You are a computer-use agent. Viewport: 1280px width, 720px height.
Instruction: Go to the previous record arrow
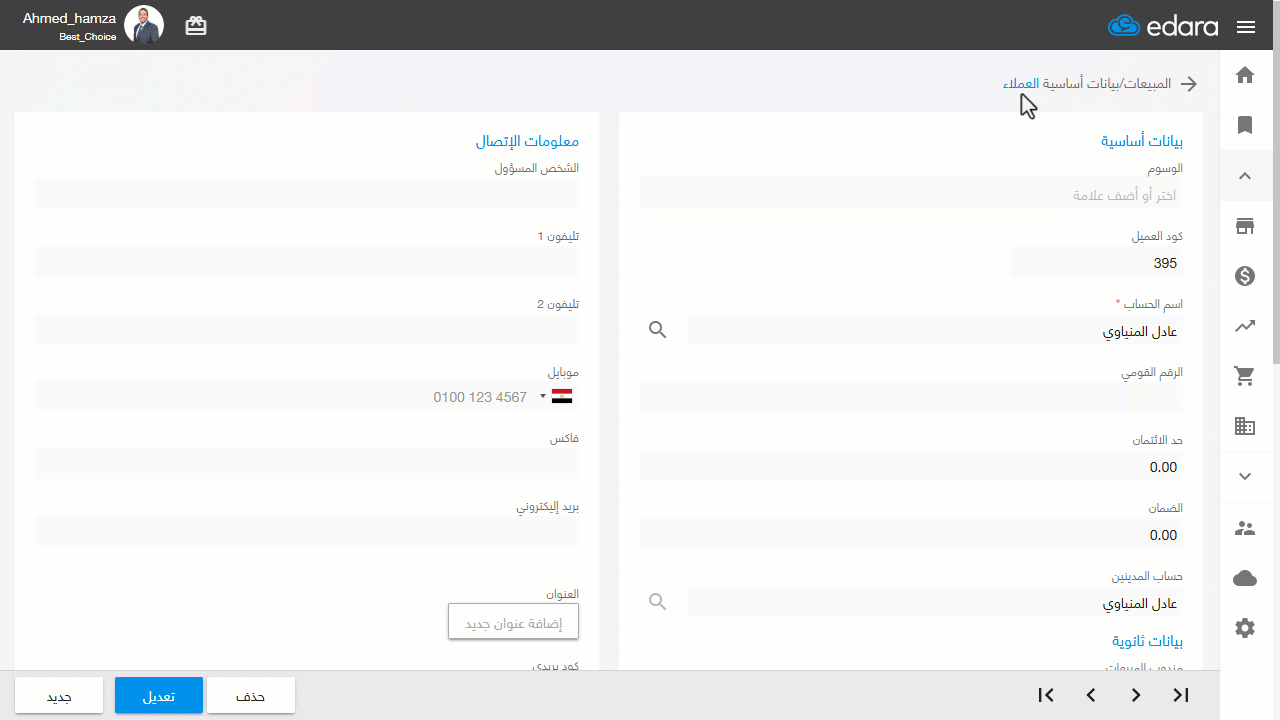pyautogui.click(x=1091, y=695)
